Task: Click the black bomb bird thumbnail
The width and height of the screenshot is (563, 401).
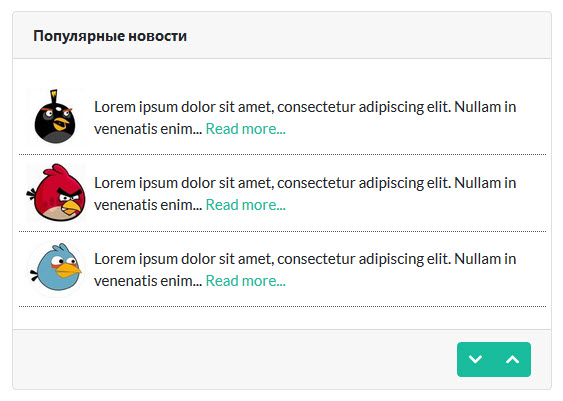Action: point(56,117)
